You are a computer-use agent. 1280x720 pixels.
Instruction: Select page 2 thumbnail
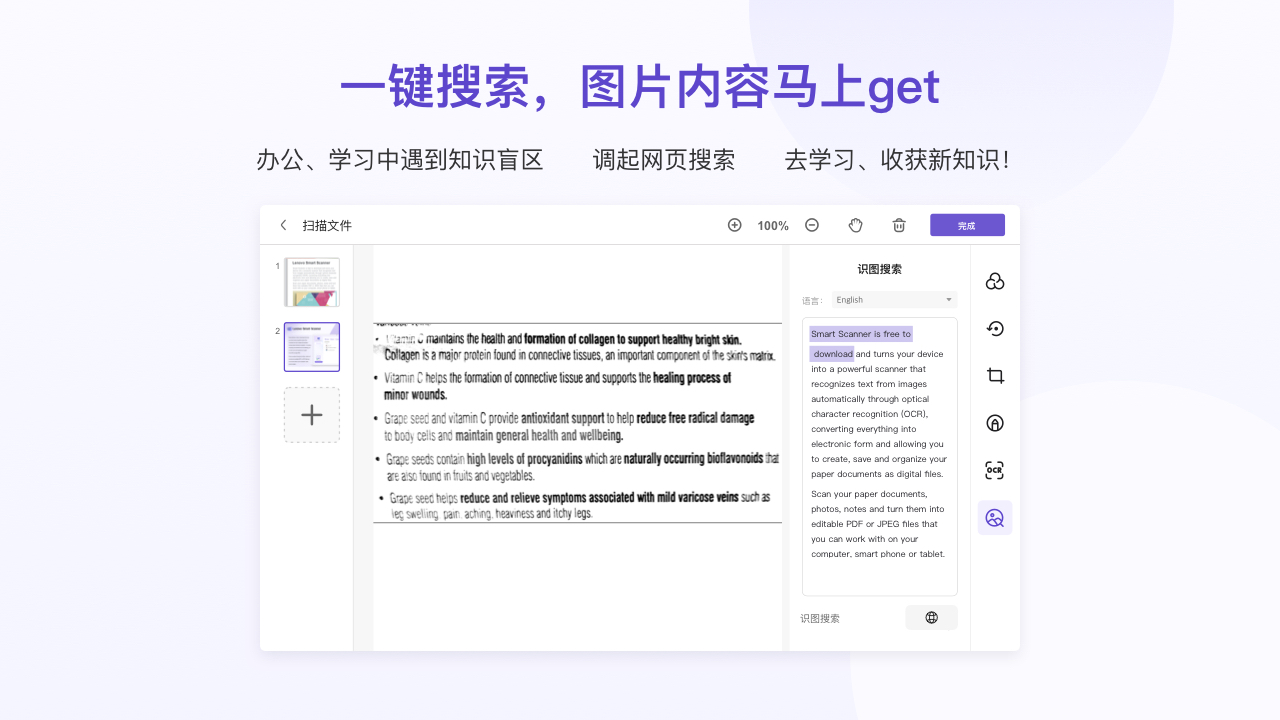(x=311, y=347)
